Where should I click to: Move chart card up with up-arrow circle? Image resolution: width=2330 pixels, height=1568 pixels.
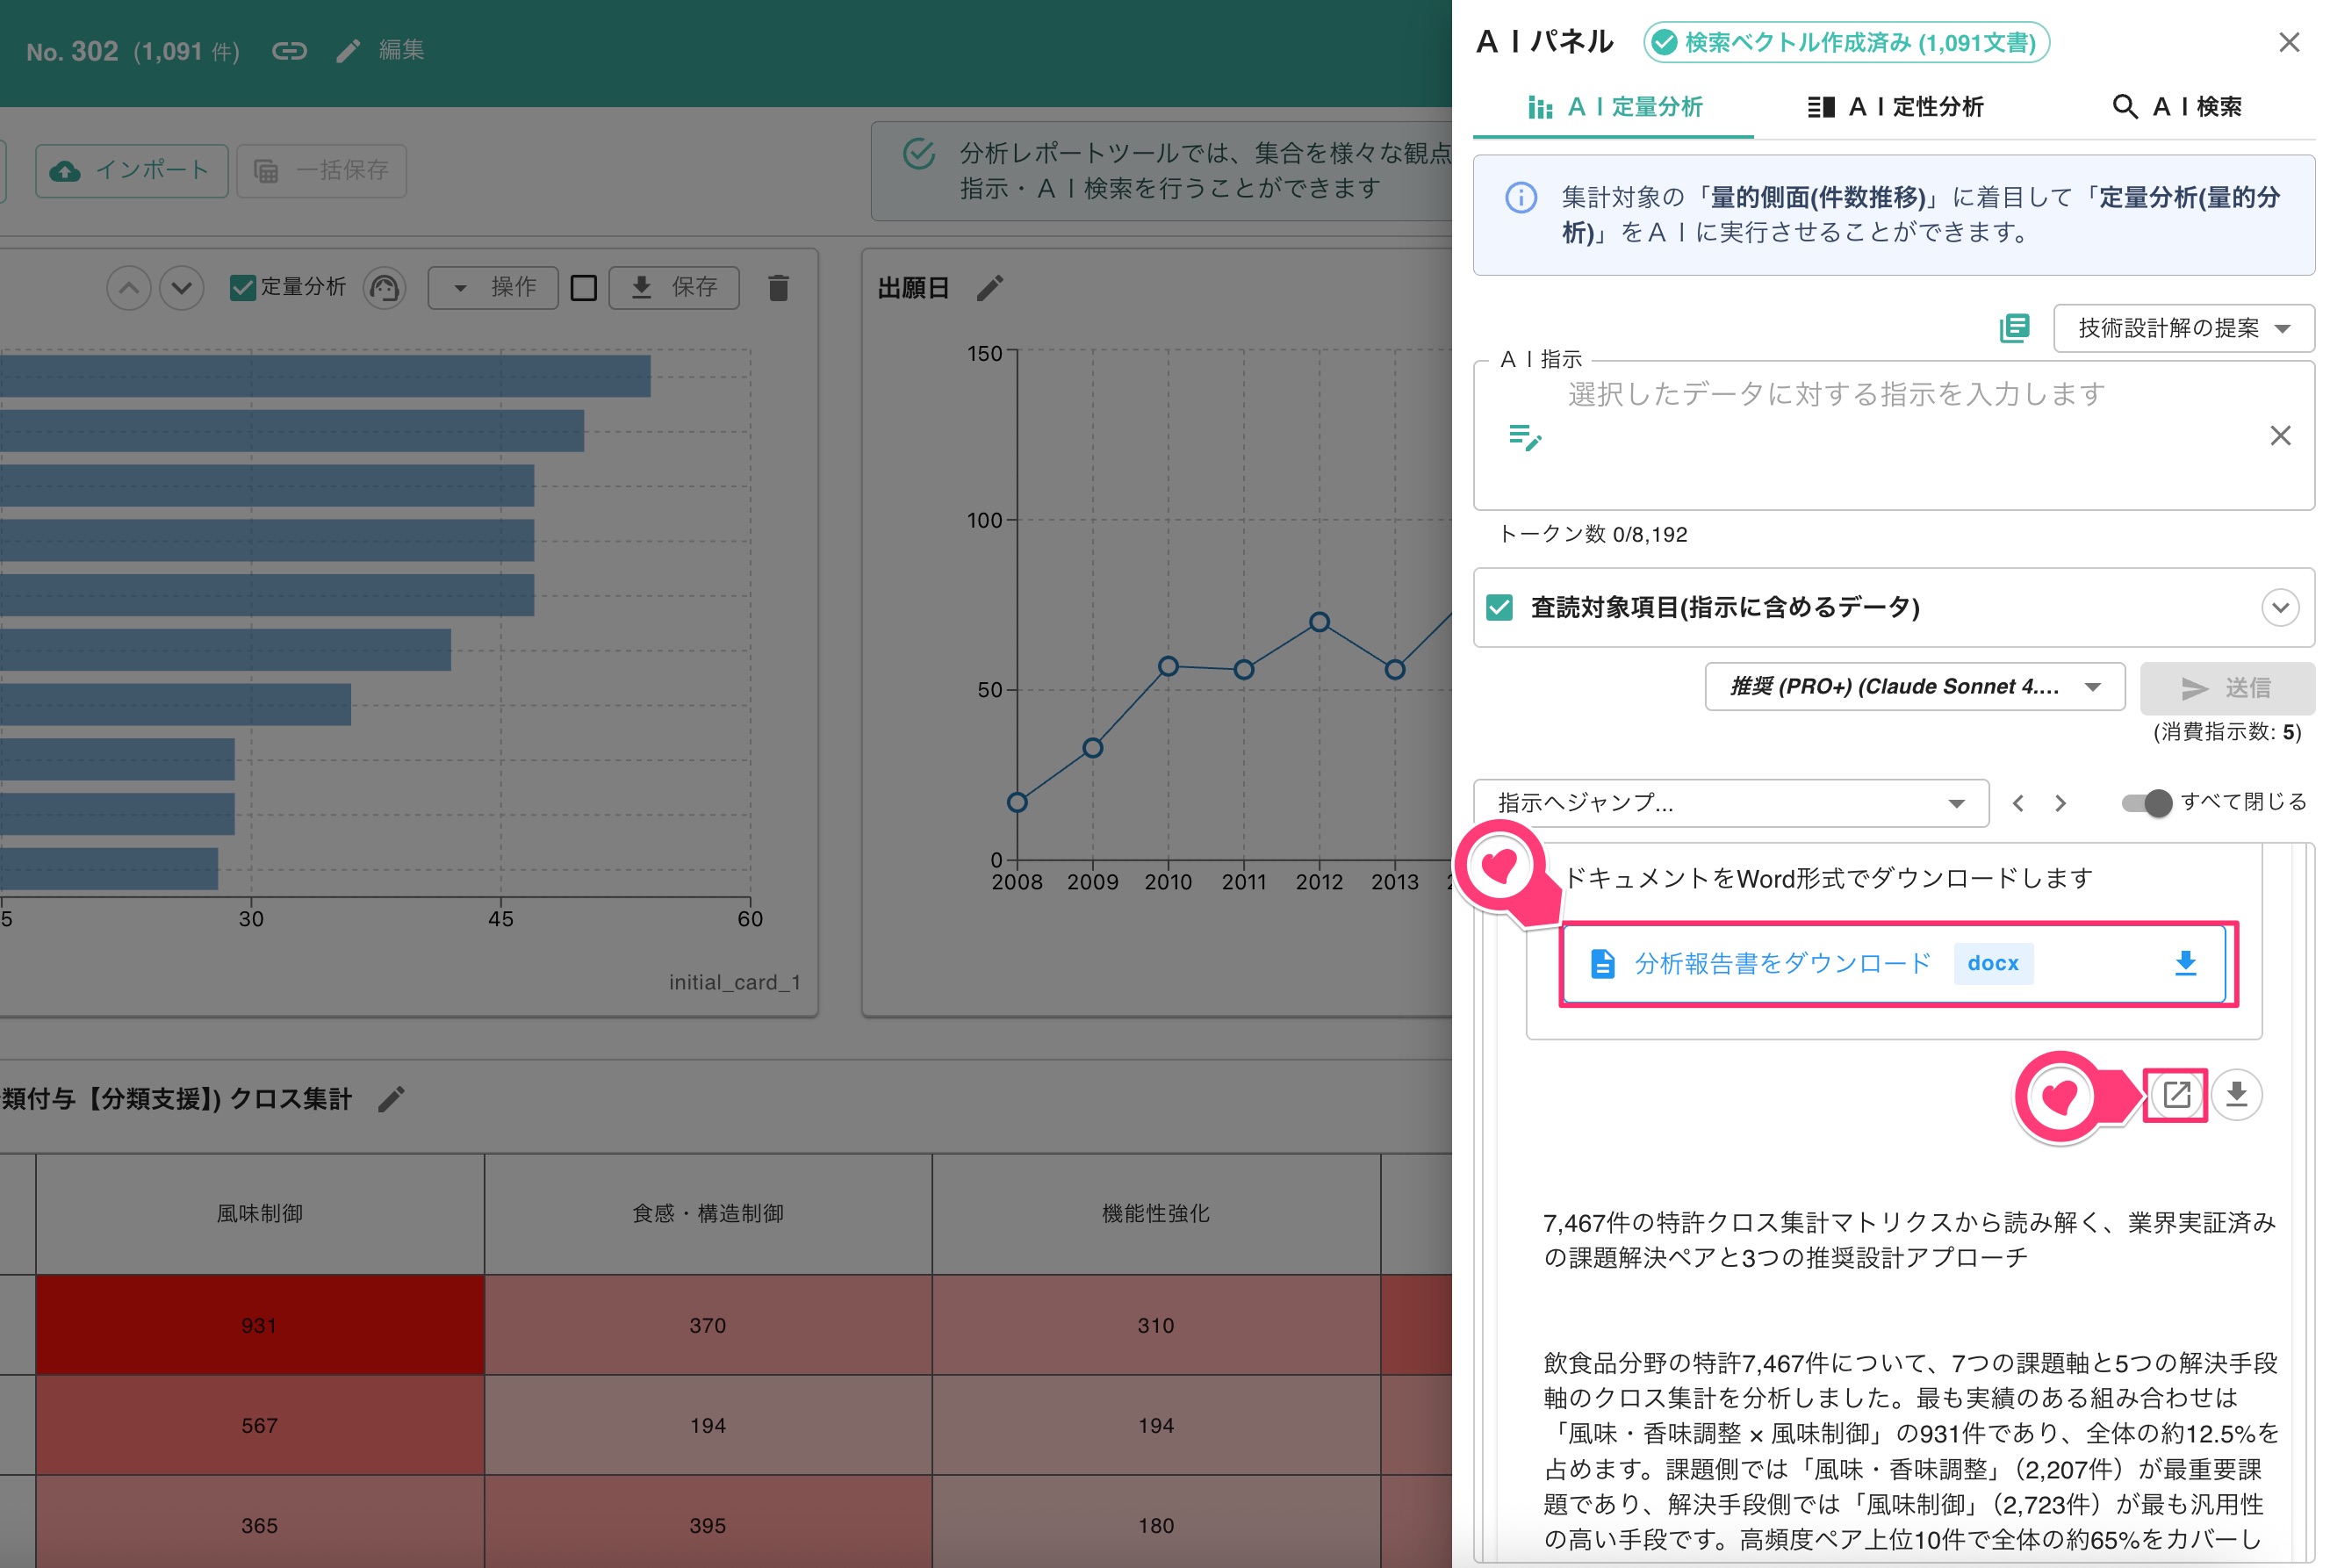tap(129, 288)
